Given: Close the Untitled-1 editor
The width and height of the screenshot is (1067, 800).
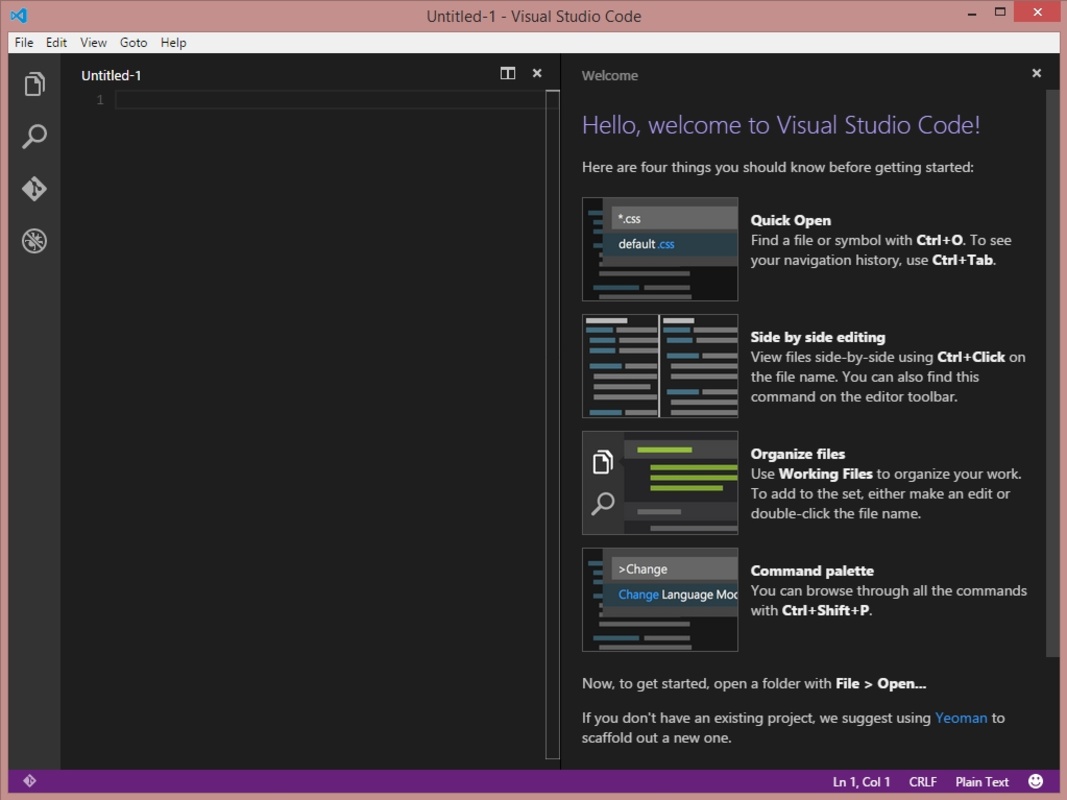Looking at the screenshot, I should point(537,73).
